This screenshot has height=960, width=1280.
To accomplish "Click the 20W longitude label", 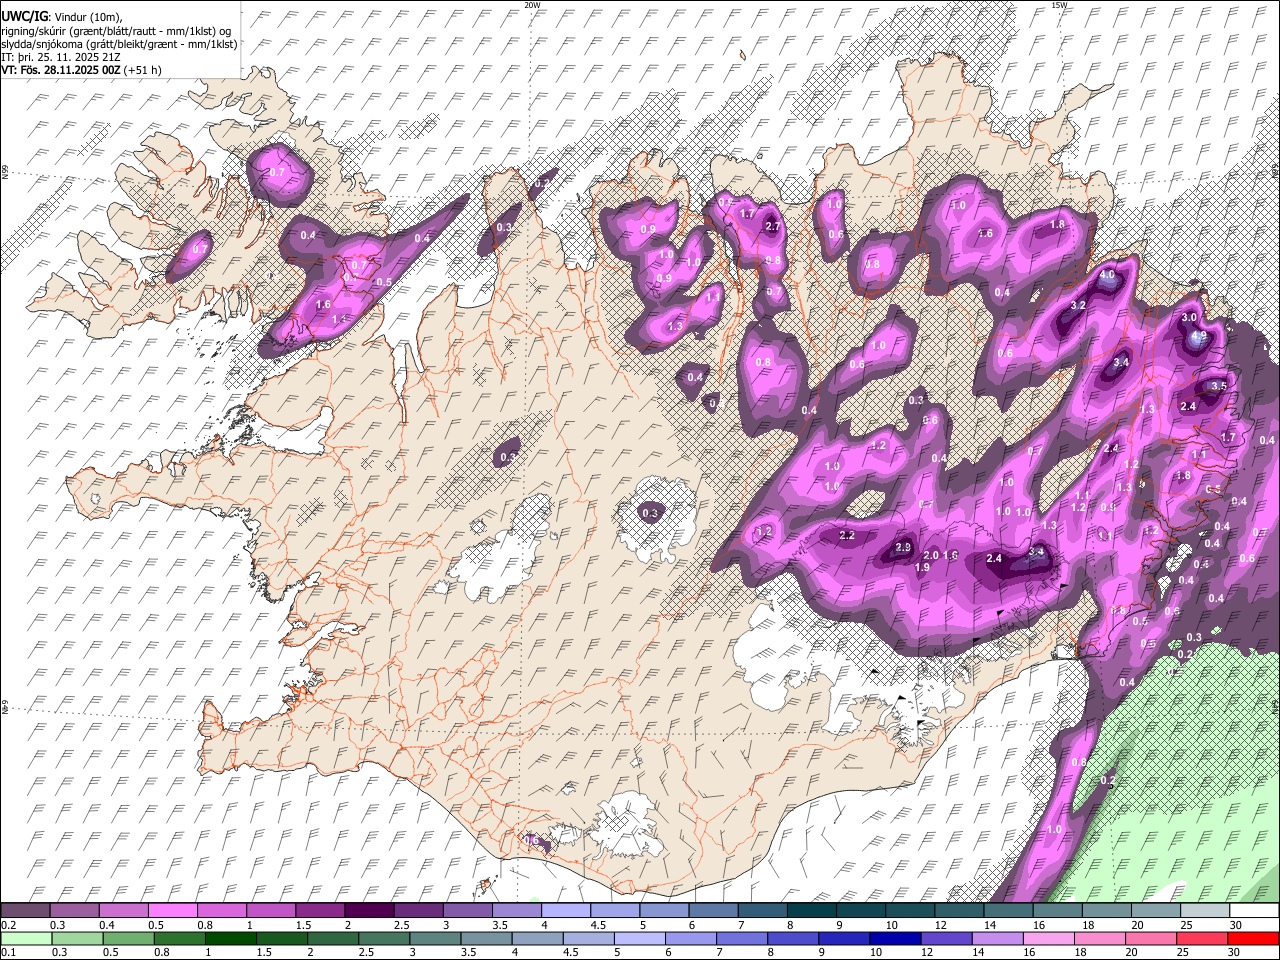I will pyautogui.click(x=532, y=5).
